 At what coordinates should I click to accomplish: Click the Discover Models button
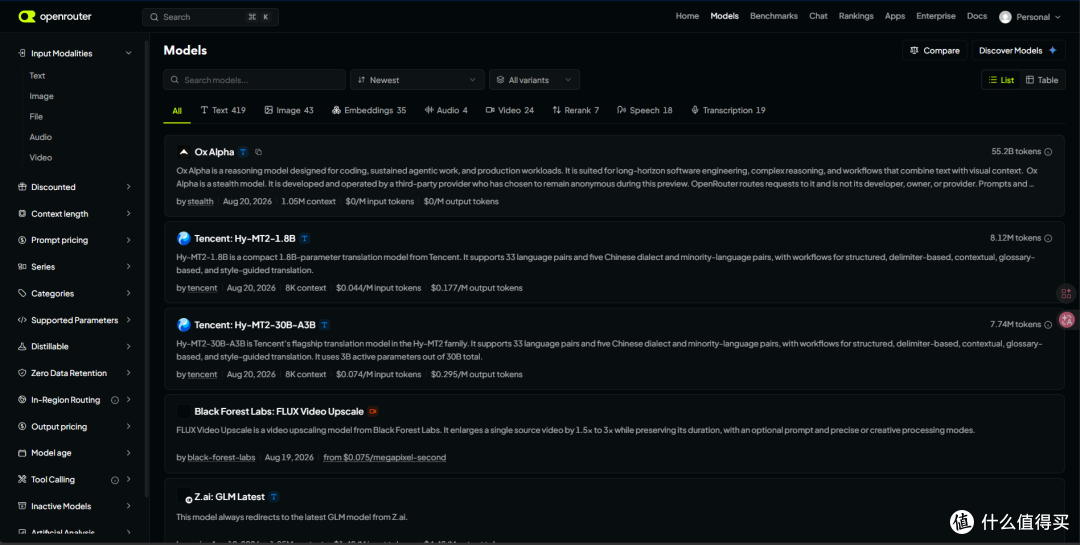pos(1018,50)
